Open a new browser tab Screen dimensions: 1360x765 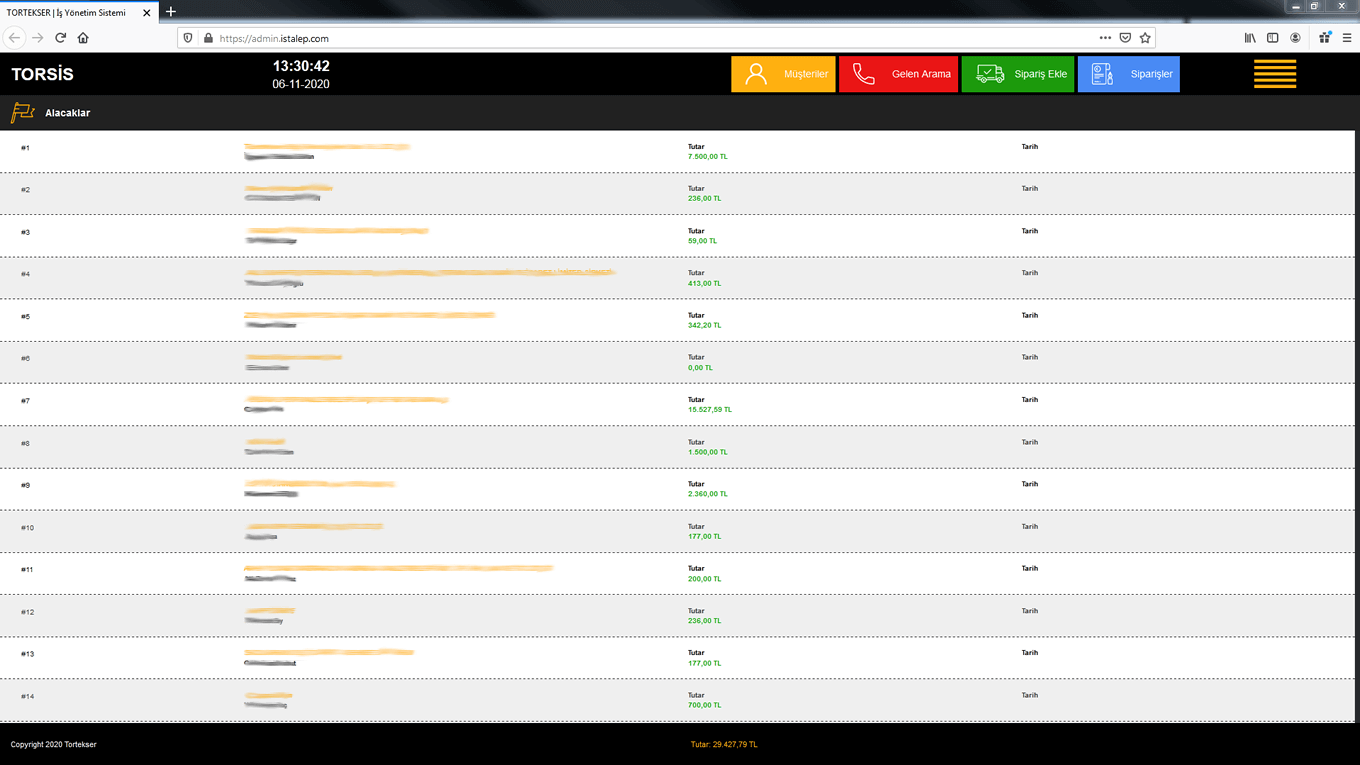pyautogui.click(x=171, y=11)
